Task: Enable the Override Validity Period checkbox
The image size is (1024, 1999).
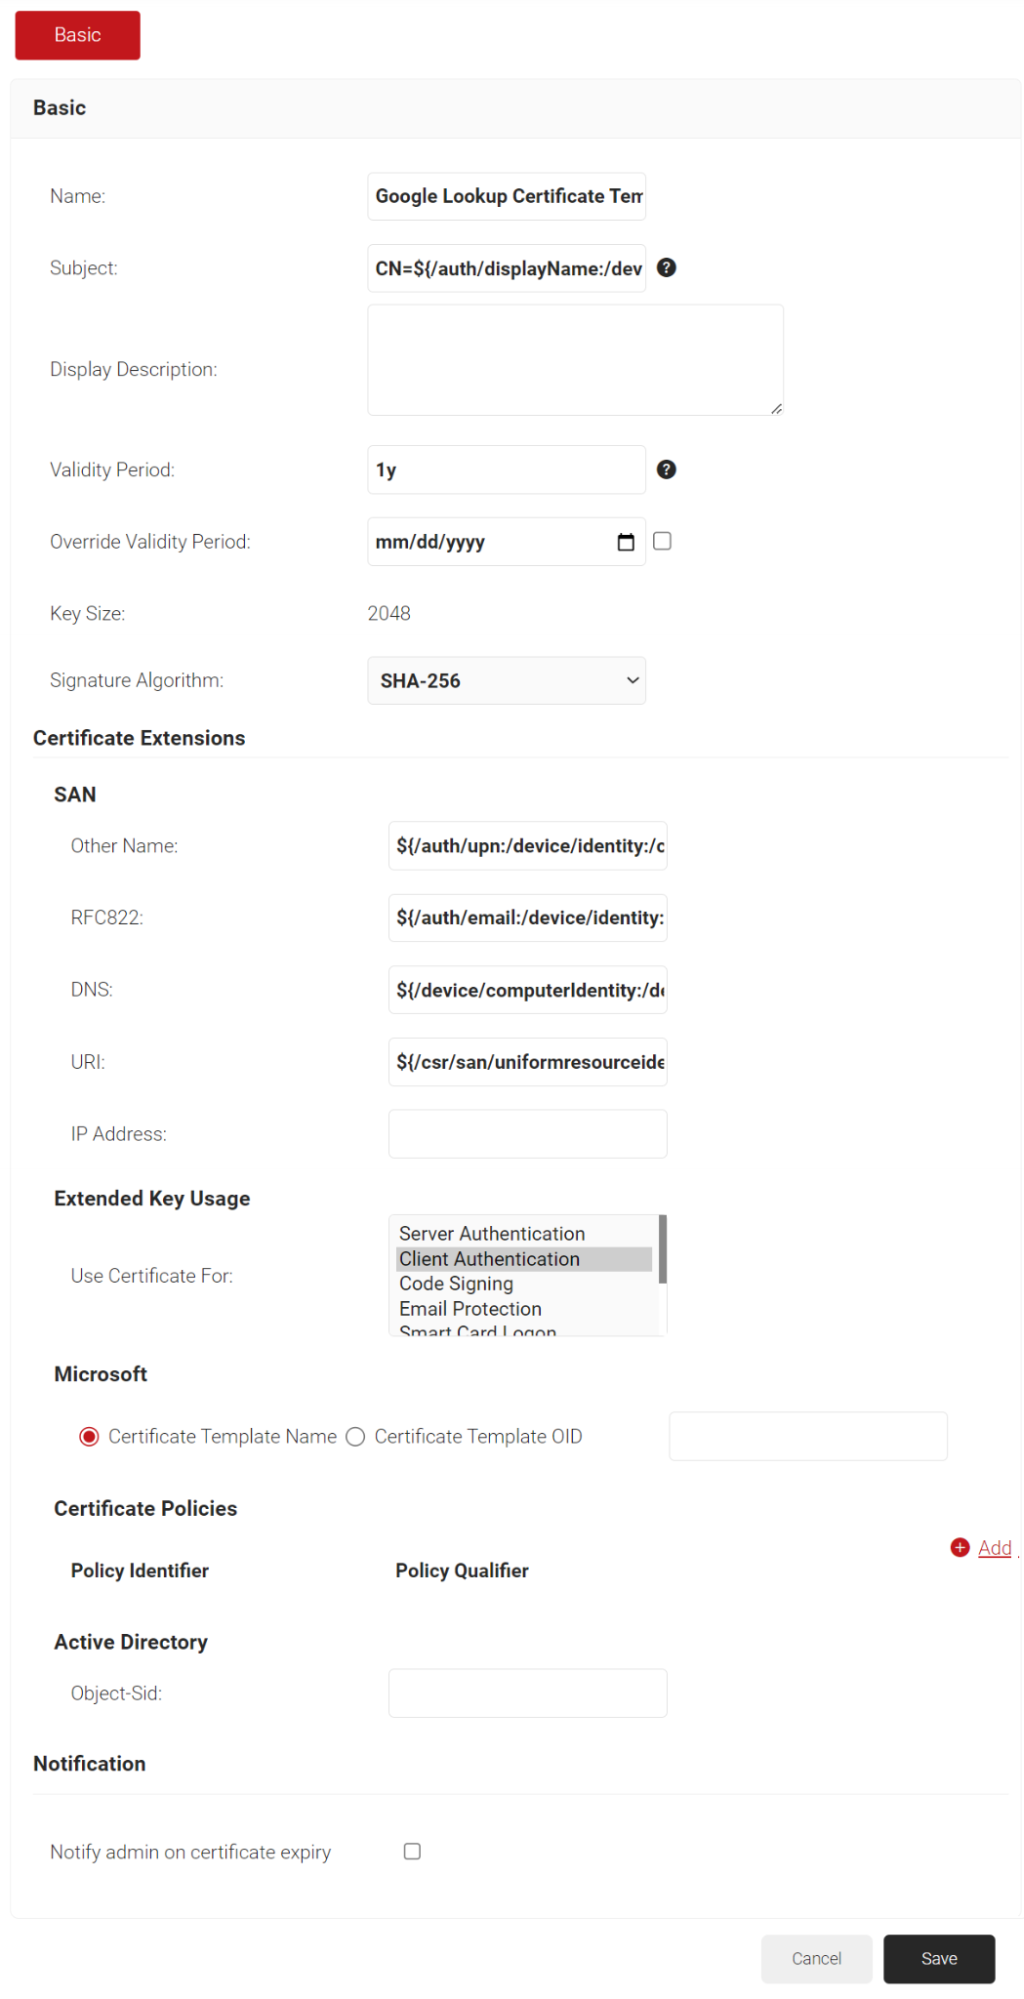Action: tap(662, 541)
